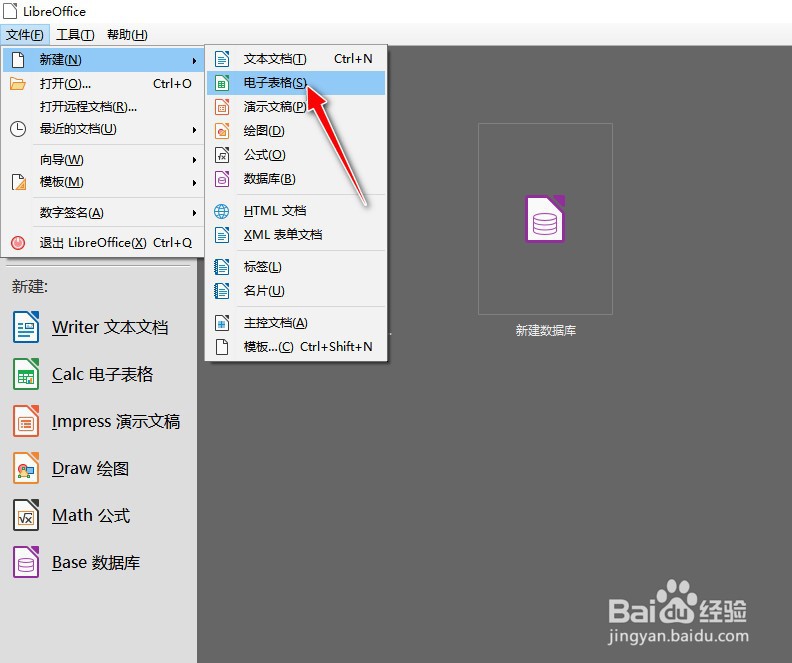Click the Writer document icon in sidebar
The image size is (792, 663).
point(26,327)
